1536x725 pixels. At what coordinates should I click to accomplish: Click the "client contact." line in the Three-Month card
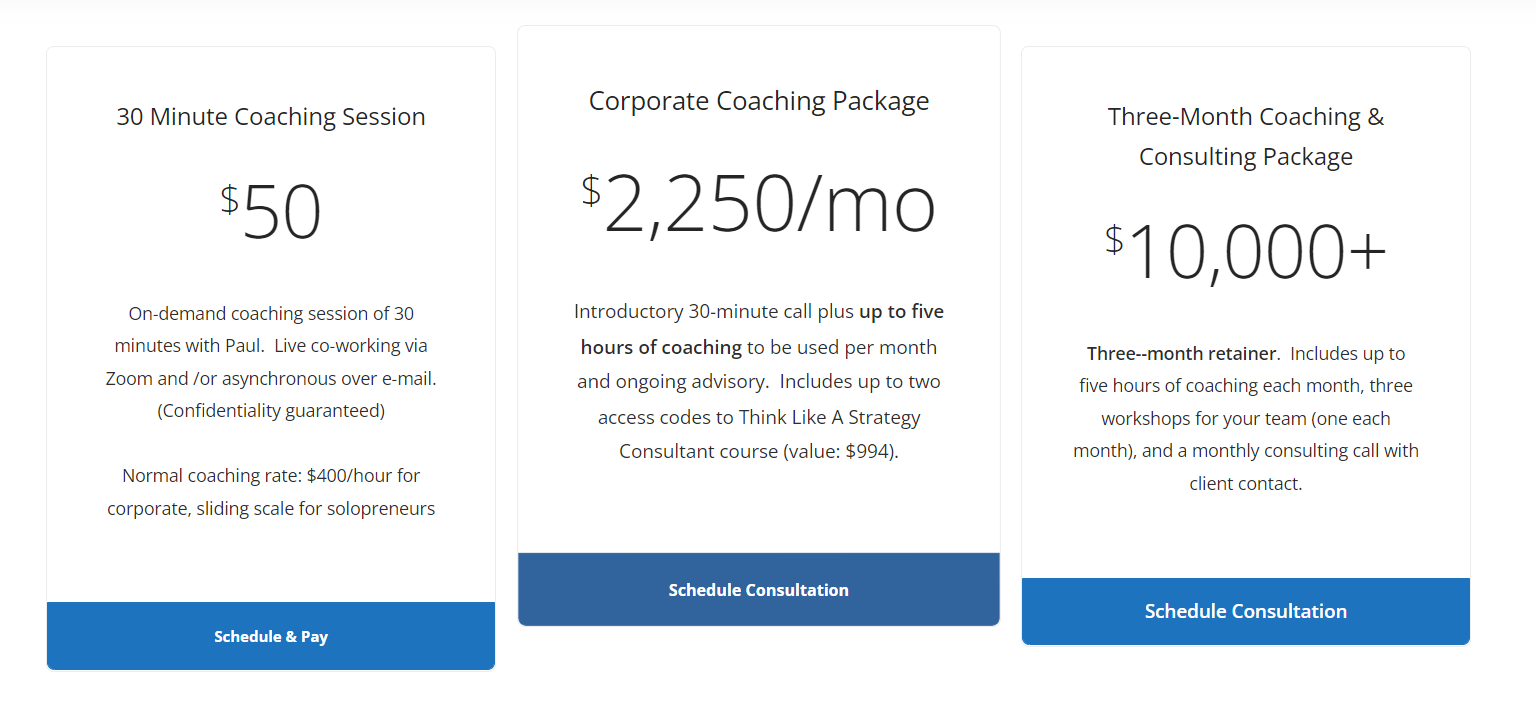point(1245,484)
